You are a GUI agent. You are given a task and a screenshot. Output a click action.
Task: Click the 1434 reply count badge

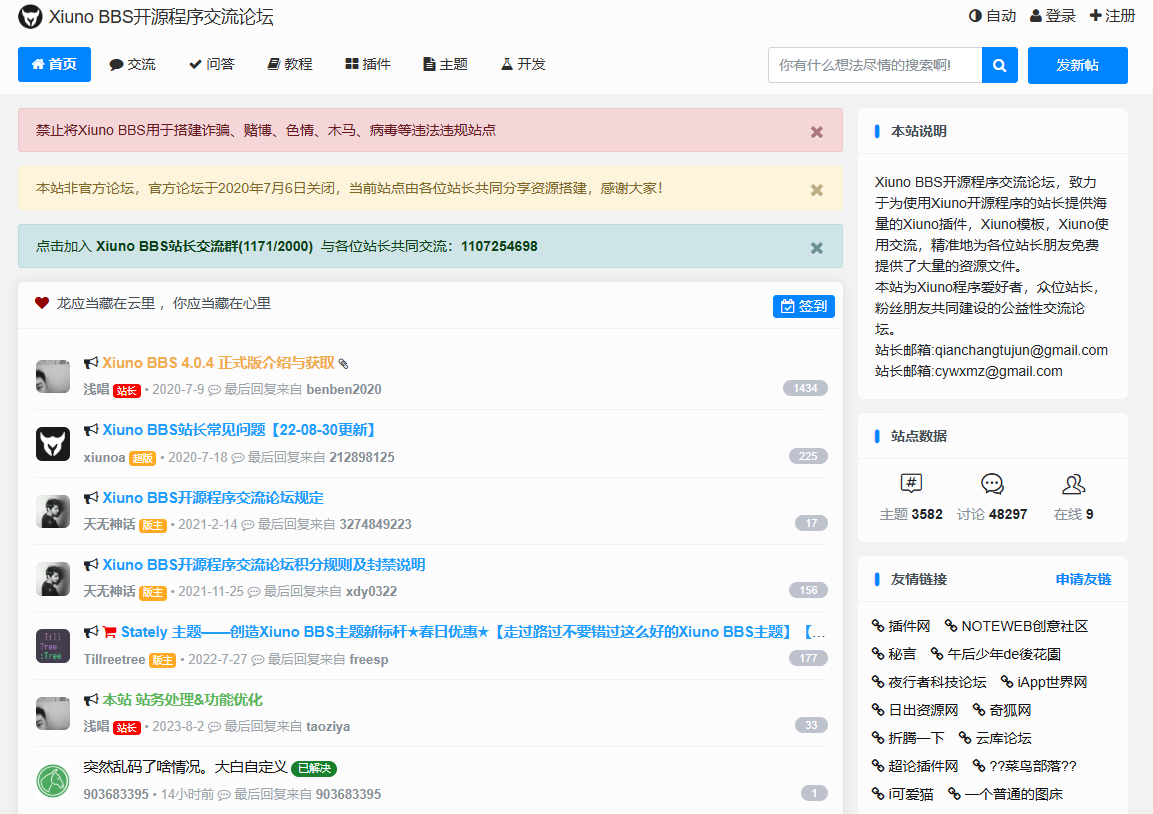tap(805, 388)
